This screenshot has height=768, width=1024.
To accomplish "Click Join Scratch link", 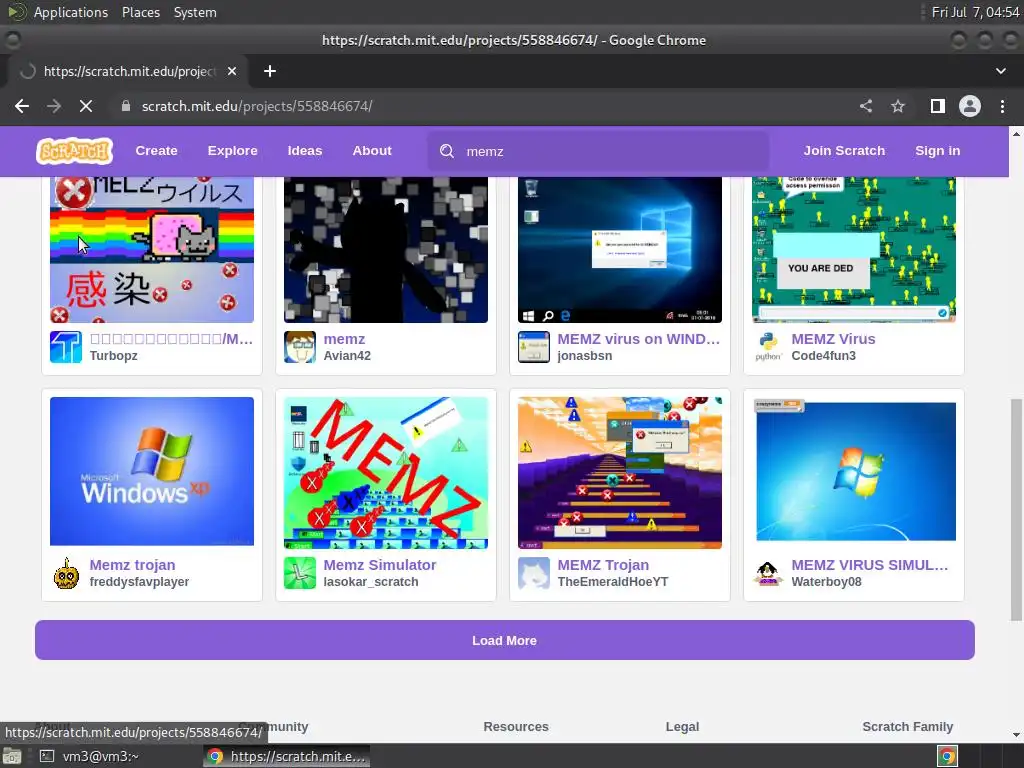I will click(844, 151).
